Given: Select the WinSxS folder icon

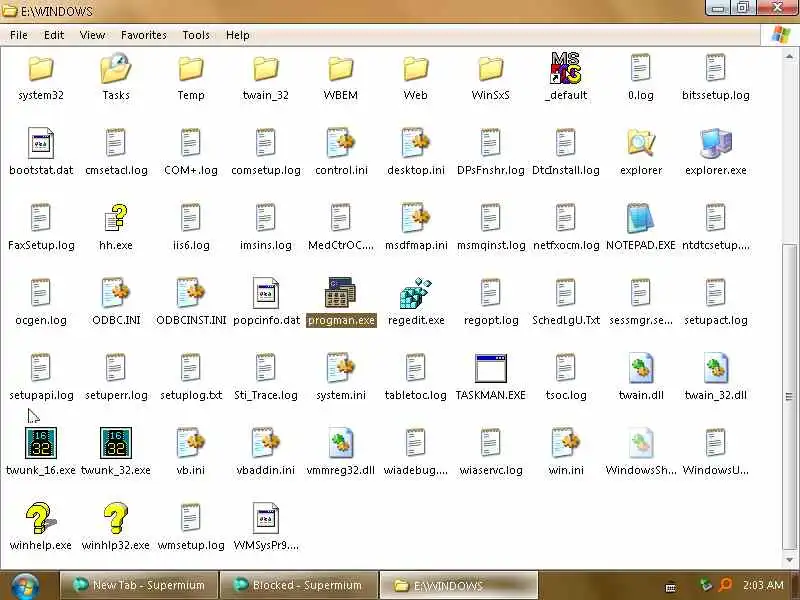Looking at the screenshot, I should coord(491,68).
